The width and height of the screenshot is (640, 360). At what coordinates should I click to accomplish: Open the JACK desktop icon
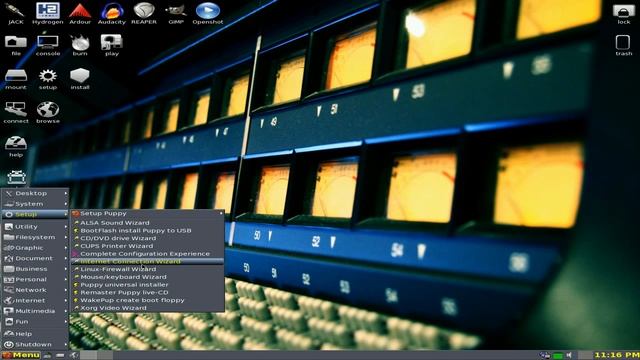click(16, 13)
